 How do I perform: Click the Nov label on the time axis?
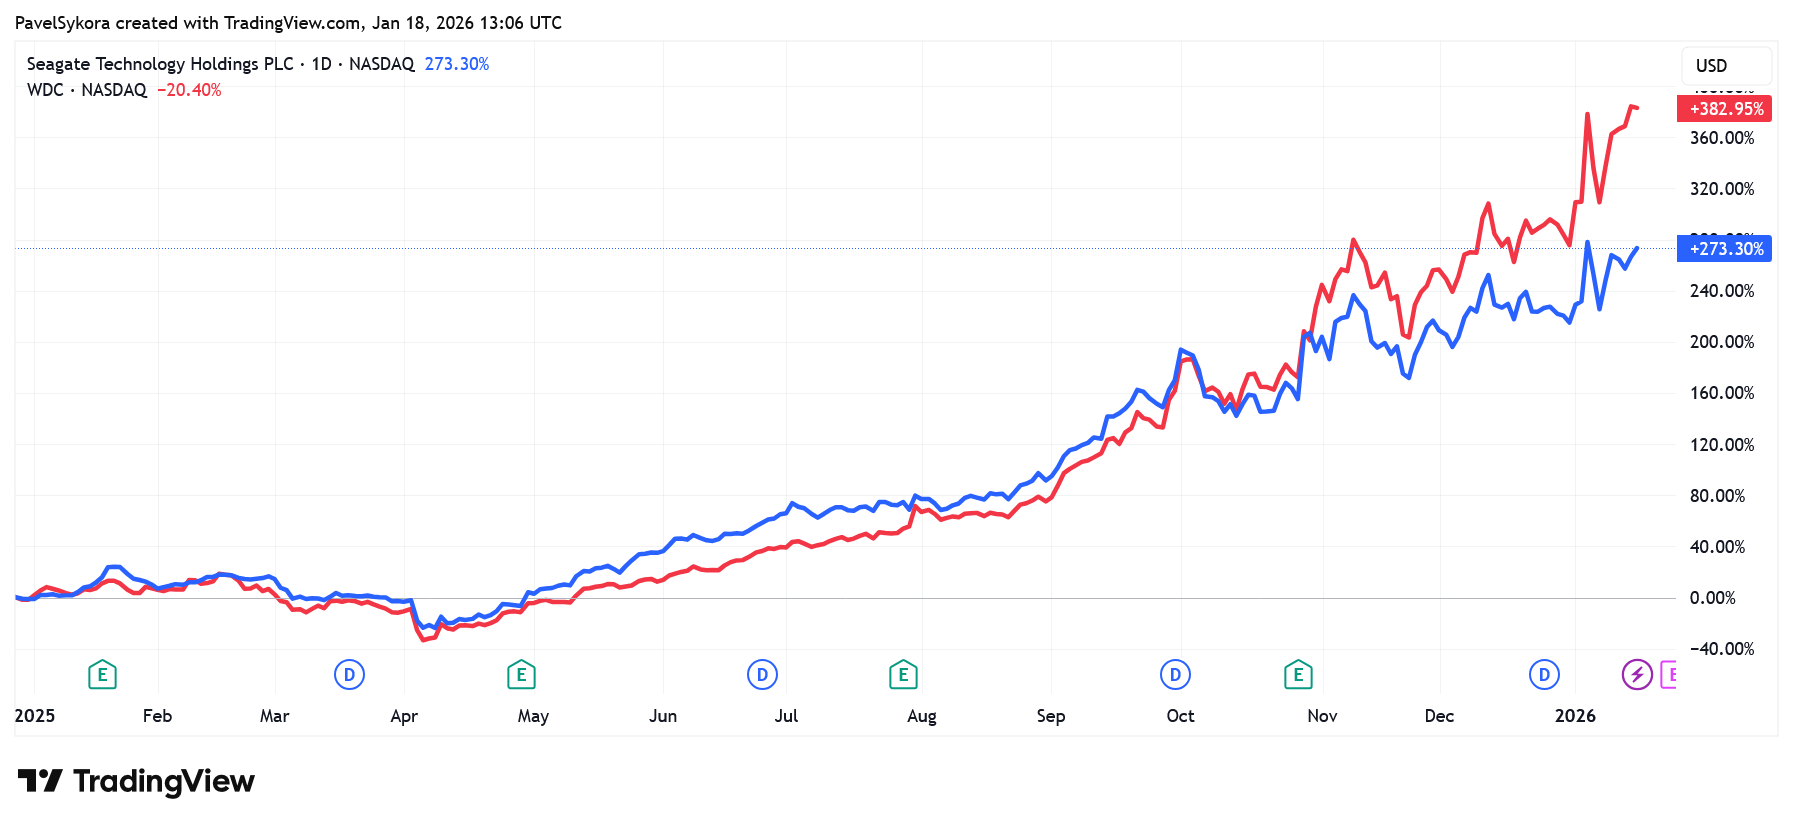pos(1322,716)
